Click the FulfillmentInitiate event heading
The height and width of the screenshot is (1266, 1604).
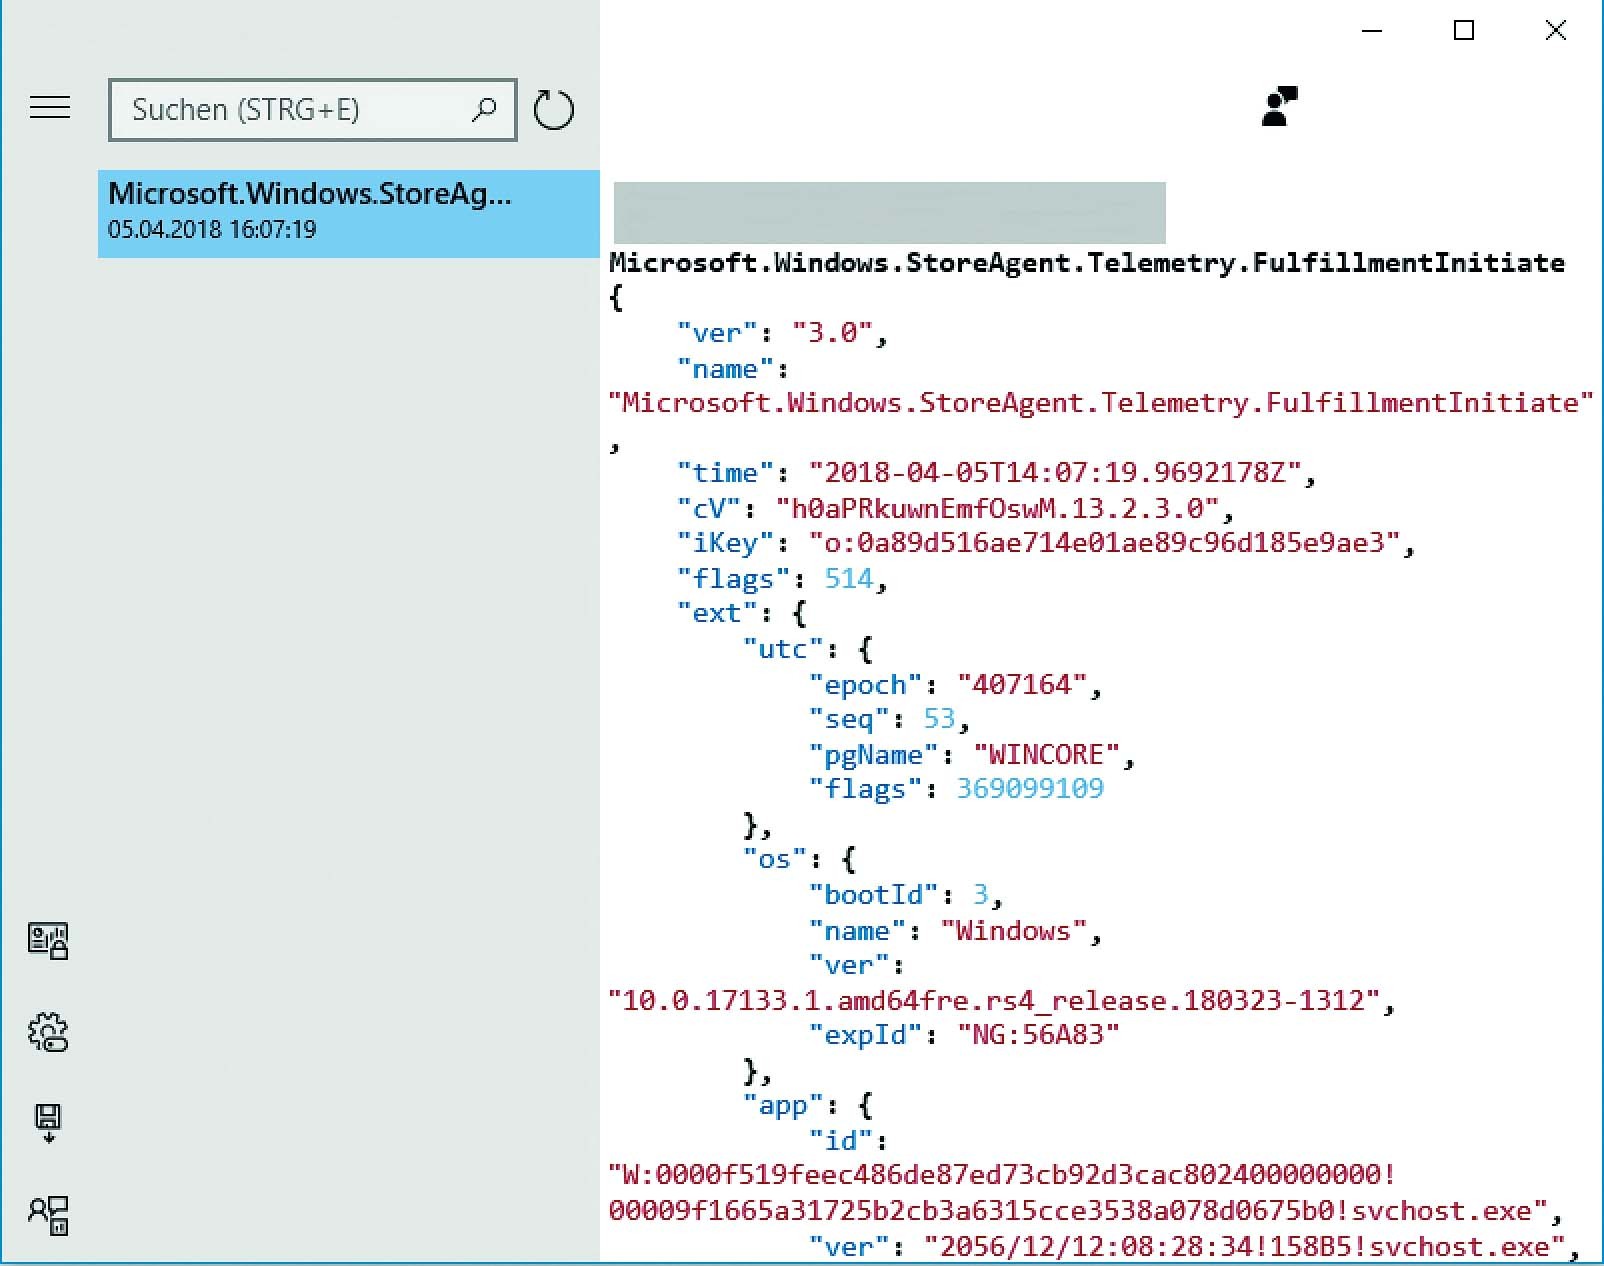point(1087,263)
